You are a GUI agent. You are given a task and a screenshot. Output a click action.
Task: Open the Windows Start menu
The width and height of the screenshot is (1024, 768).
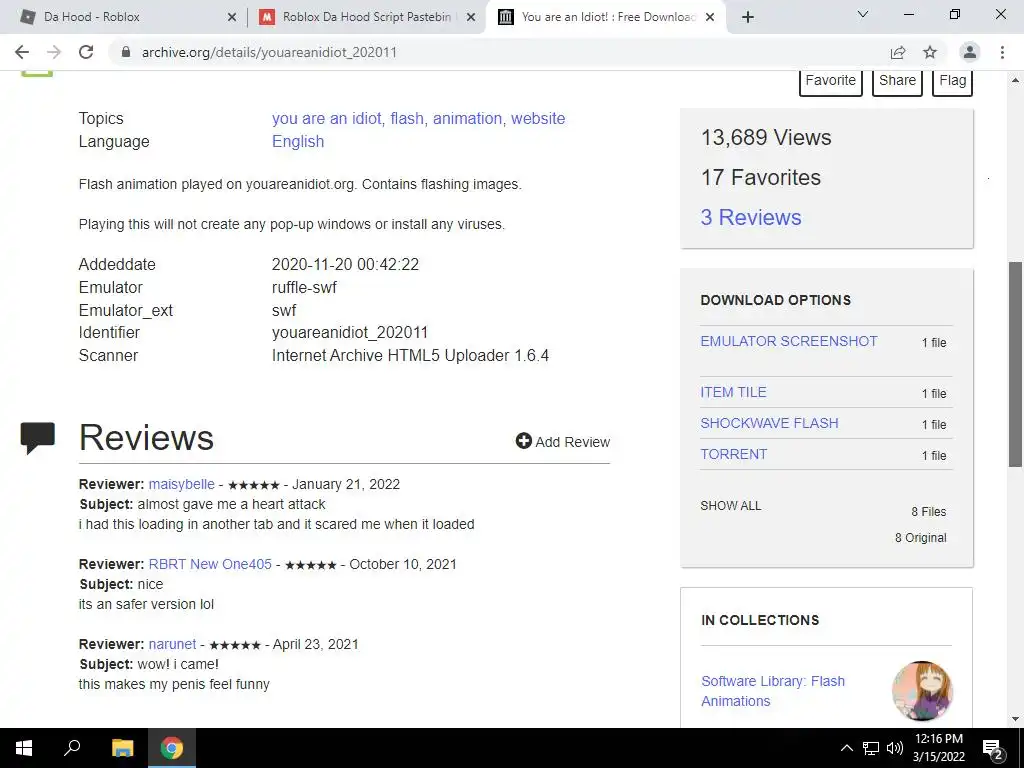[x=24, y=748]
